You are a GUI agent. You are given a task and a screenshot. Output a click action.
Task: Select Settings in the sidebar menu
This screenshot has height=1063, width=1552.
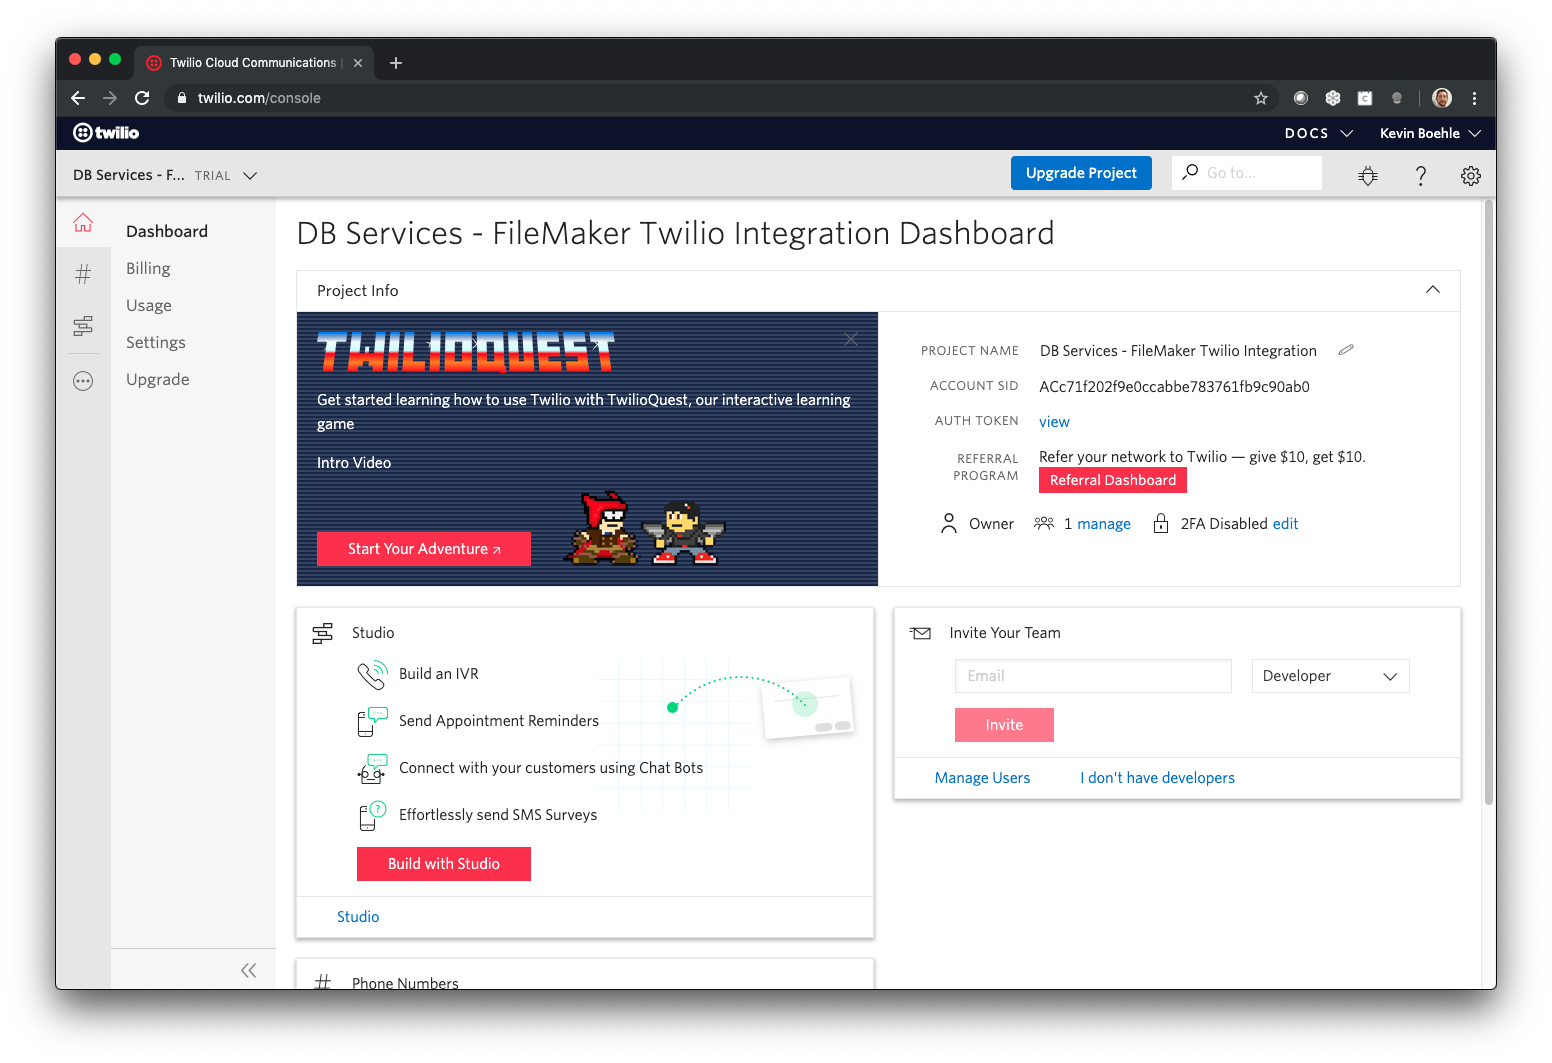pos(156,342)
